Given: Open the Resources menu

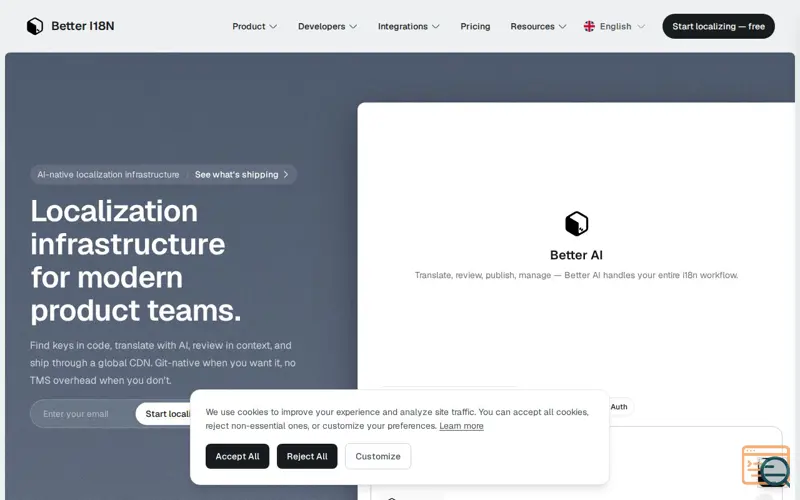Looking at the screenshot, I should pyautogui.click(x=538, y=27).
